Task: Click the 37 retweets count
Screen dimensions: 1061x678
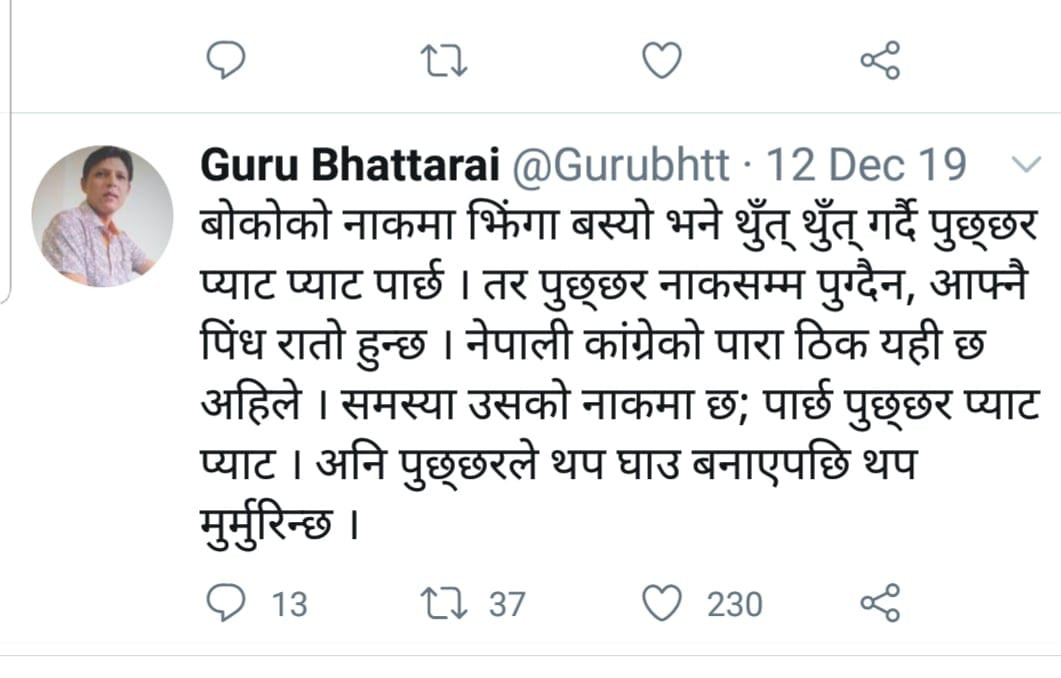Action: point(507,604)
